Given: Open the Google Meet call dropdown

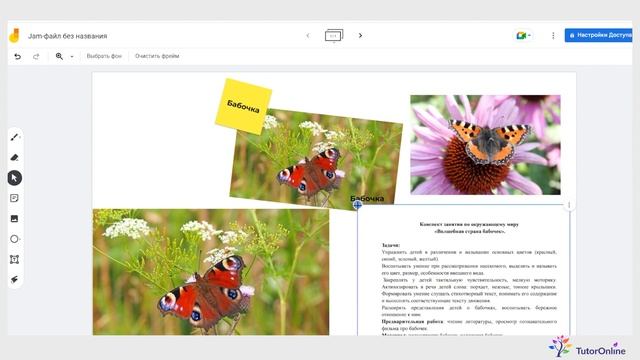Looking at the screenshot, I should [523, 36].
